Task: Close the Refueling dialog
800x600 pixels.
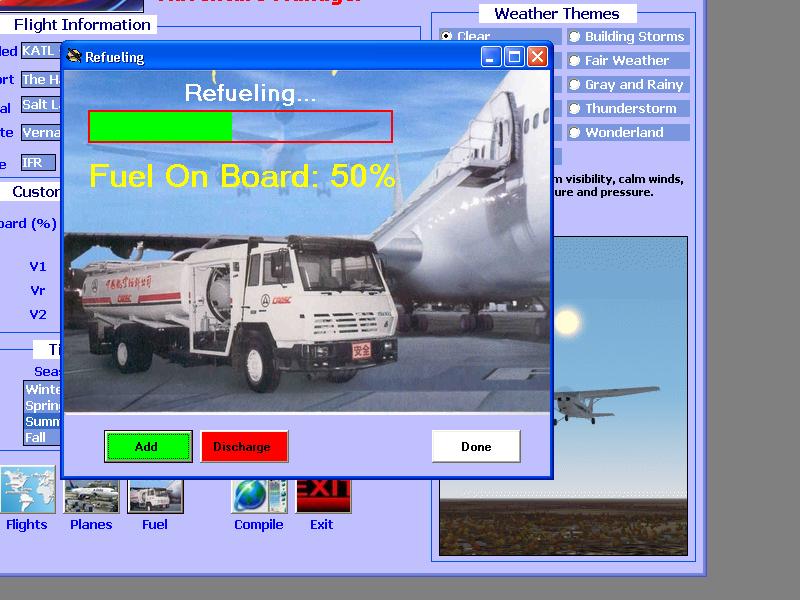Action: (537, 57)
